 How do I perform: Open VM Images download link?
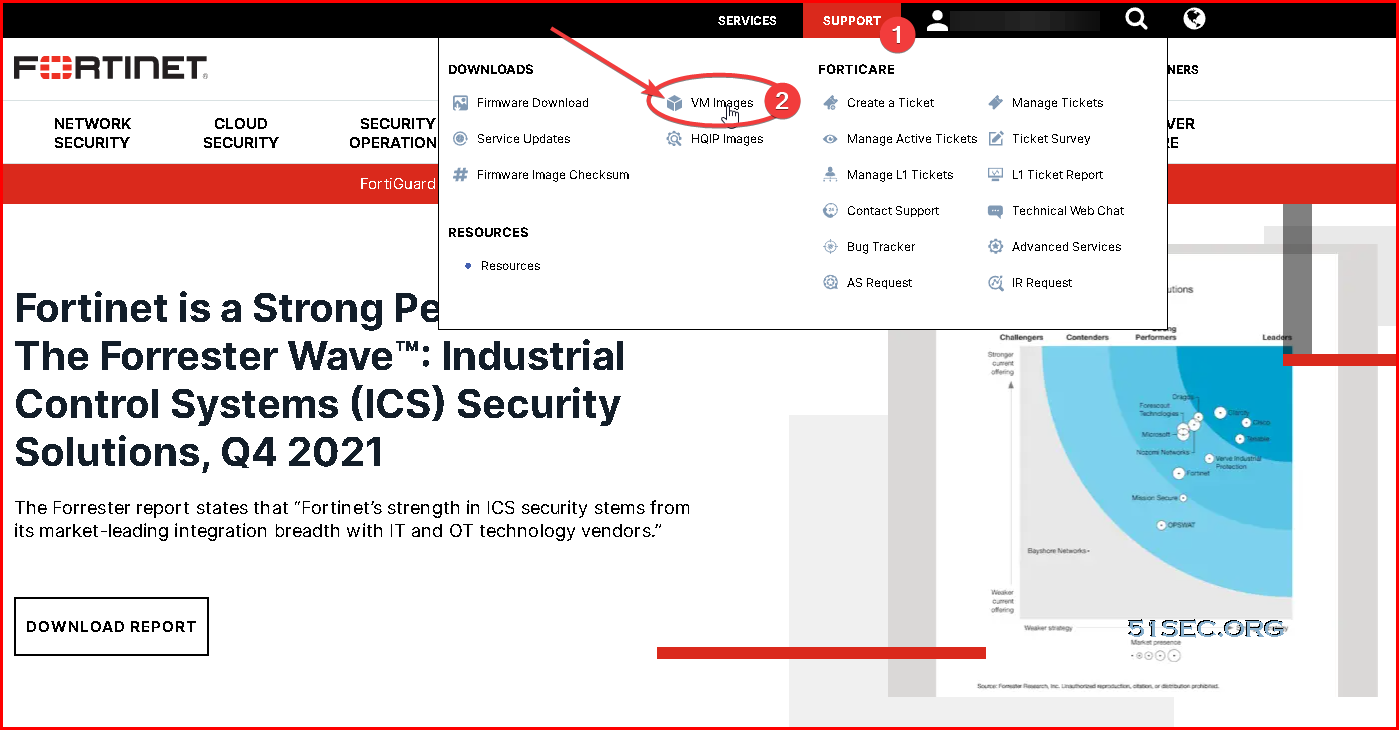click(722, 103)
